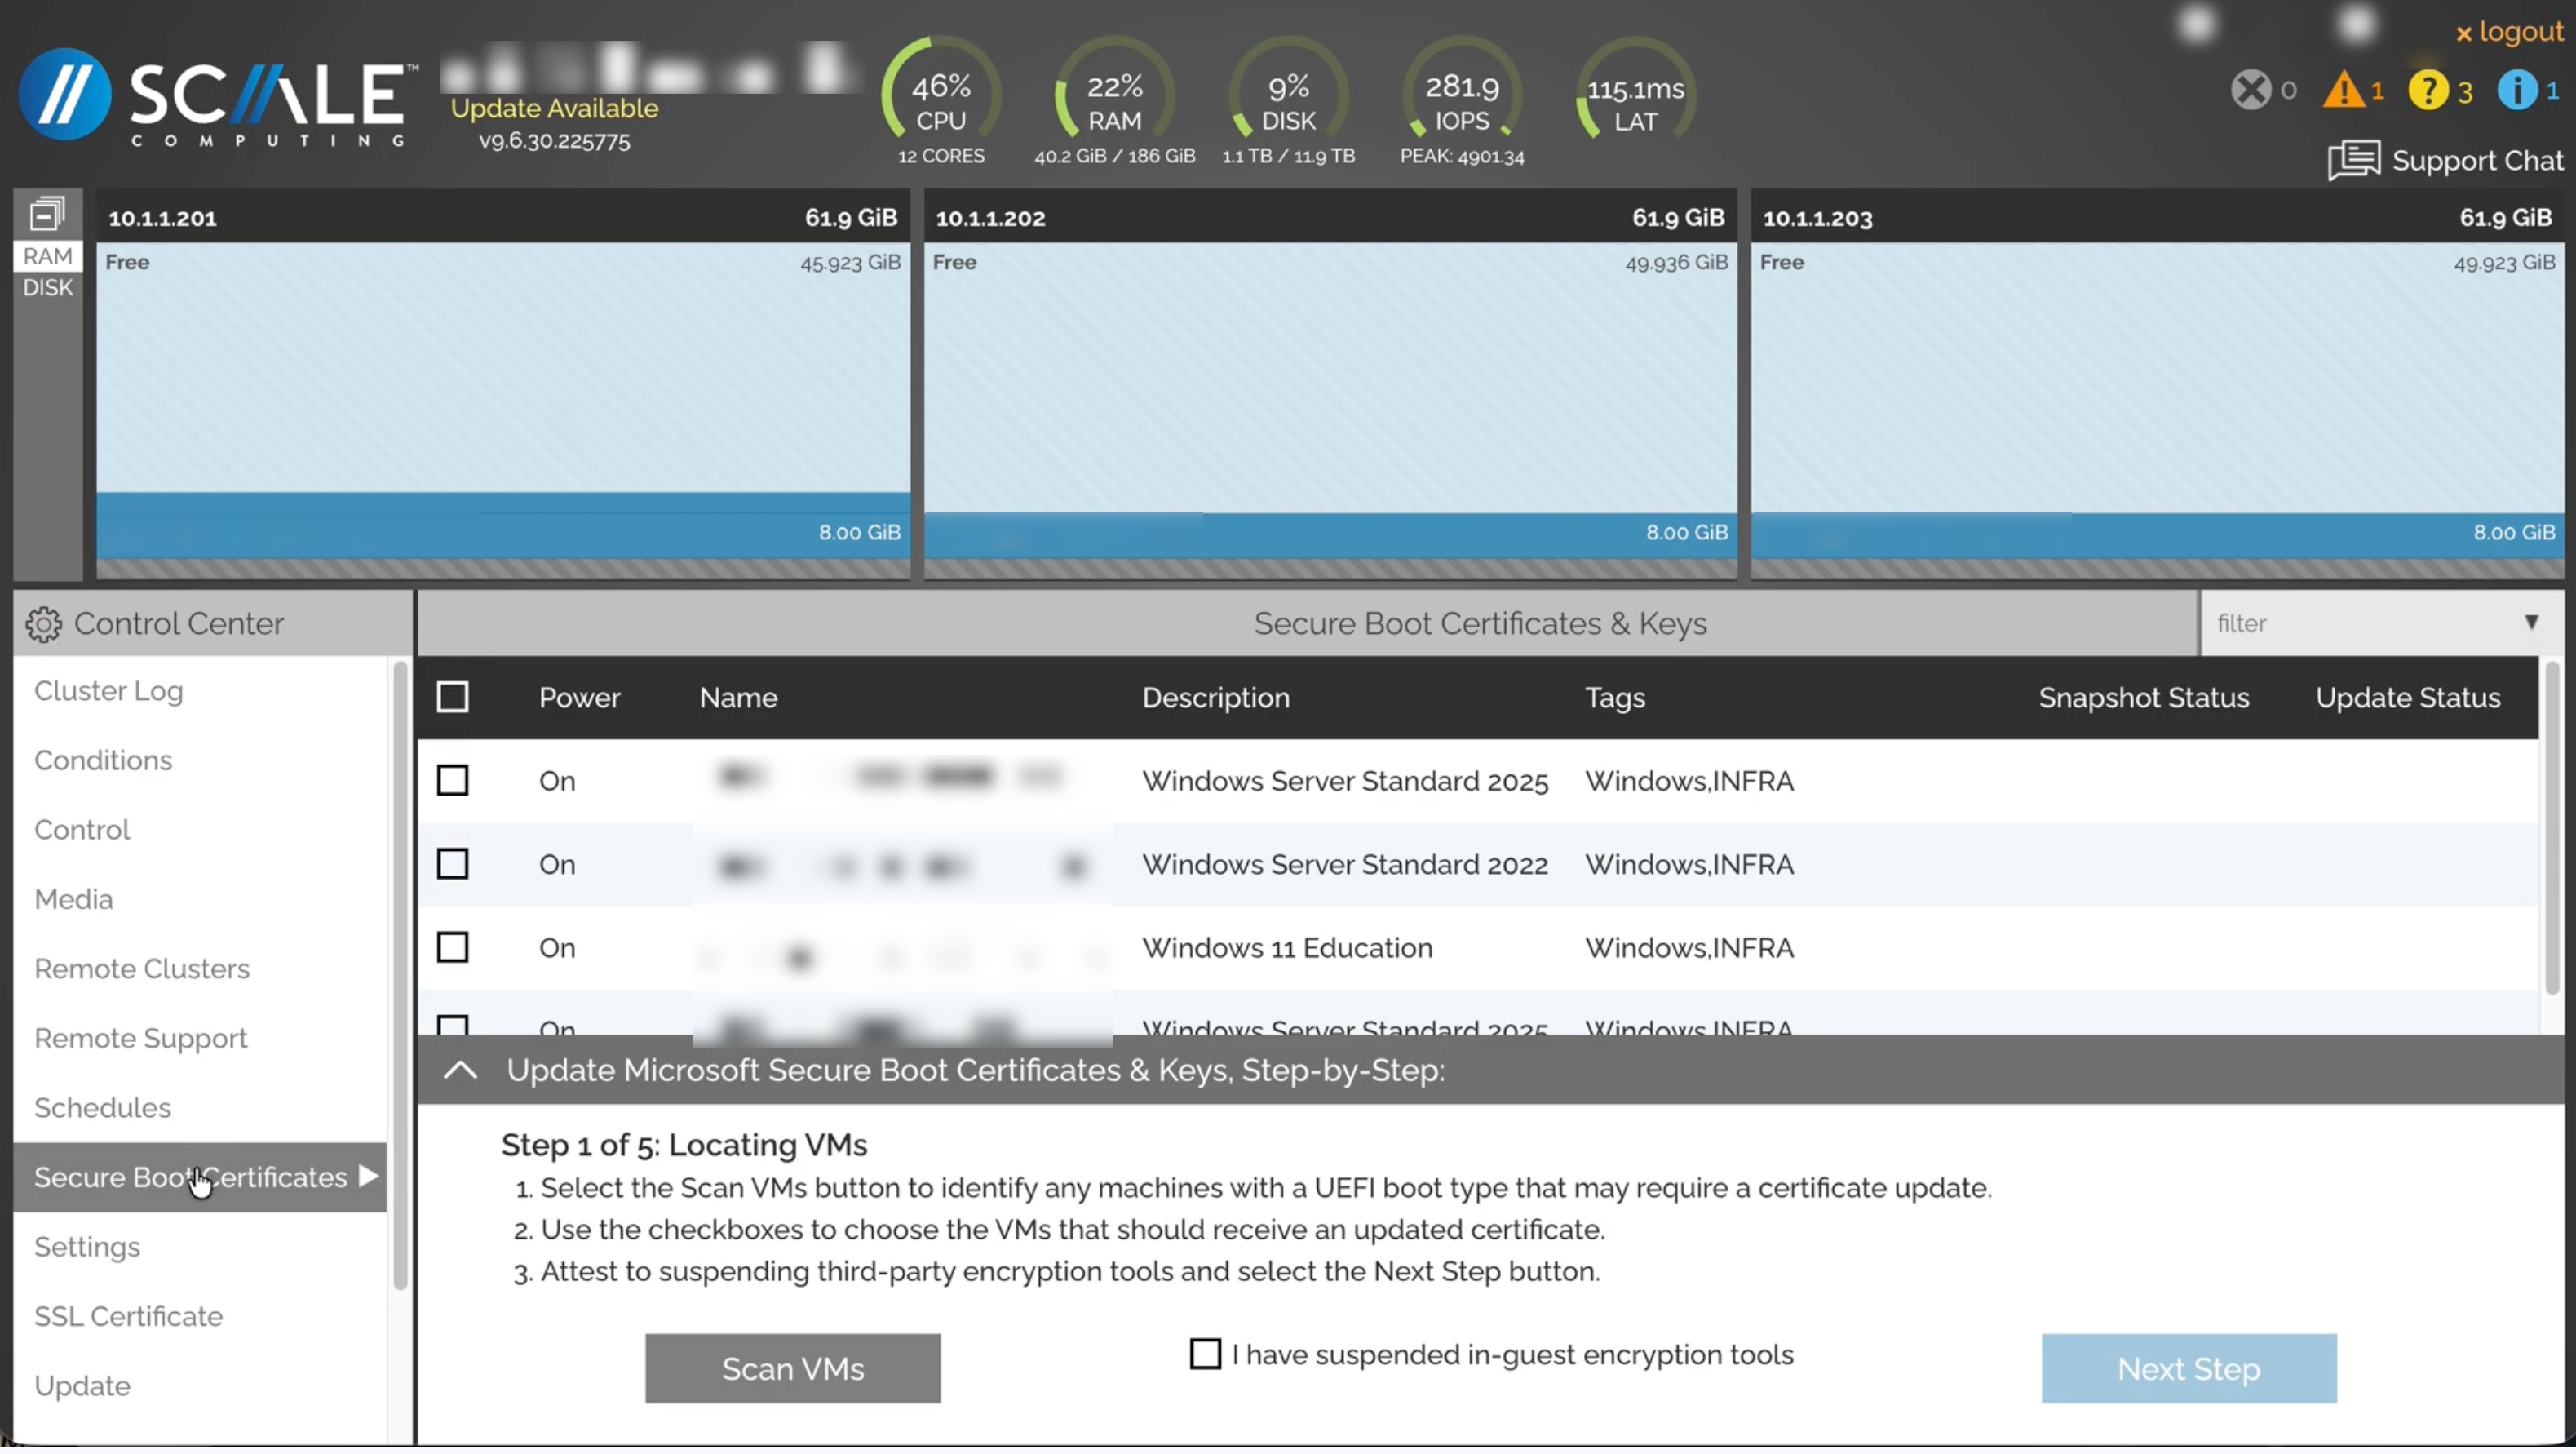Open Support Chat icon
Screen dimensions: 2576x1454
pyautogui.click(x=2353, y=160)
